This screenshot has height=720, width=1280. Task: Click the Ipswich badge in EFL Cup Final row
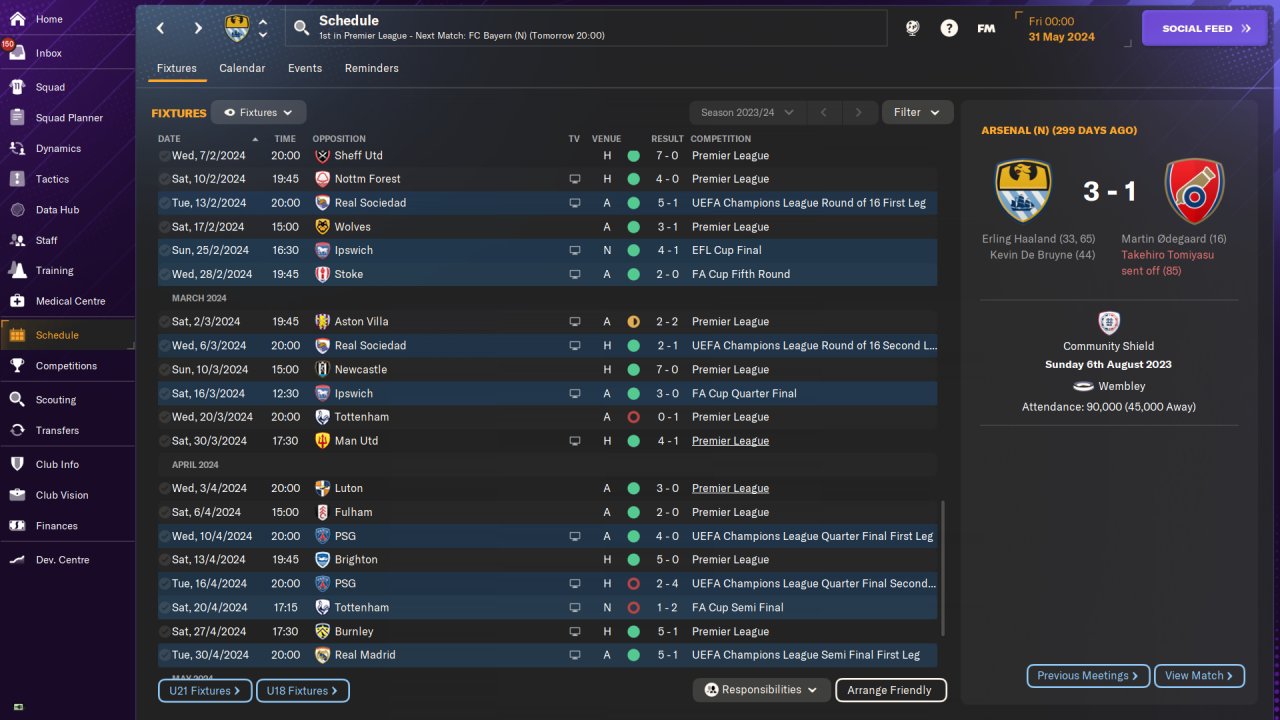click(322, 250)
